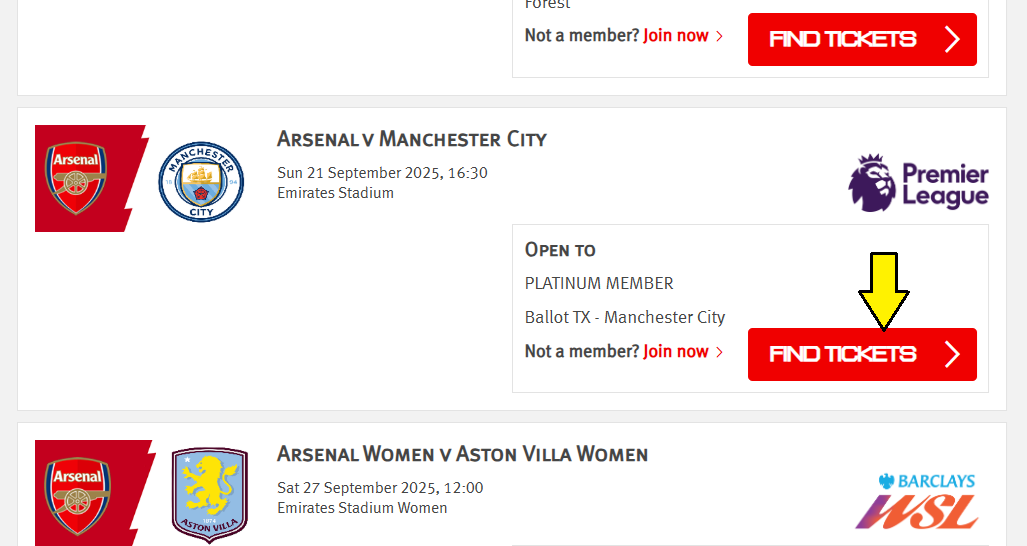Screen dimensions: 1027x546
Task: Click the Arsenal crest in the Aston Villa Women fixture
Action: pyautogui.click(x=76, y=492)
